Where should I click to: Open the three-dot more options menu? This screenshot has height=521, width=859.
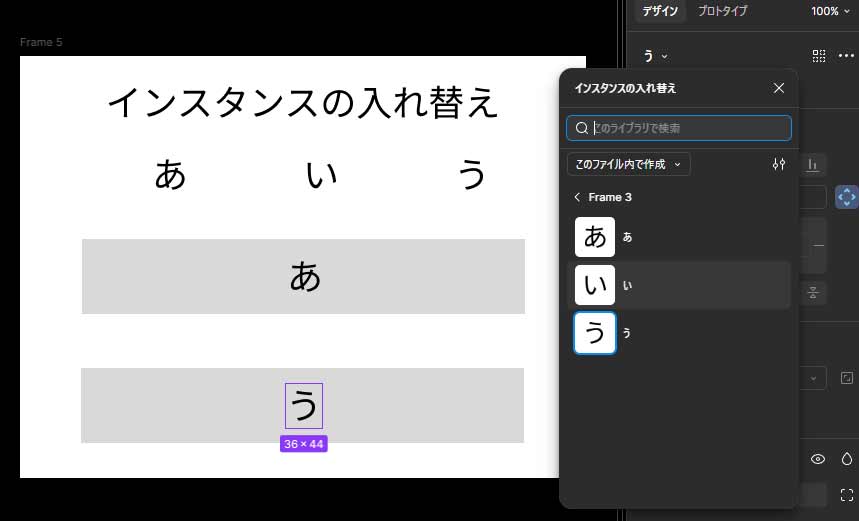tap(846, 56)
